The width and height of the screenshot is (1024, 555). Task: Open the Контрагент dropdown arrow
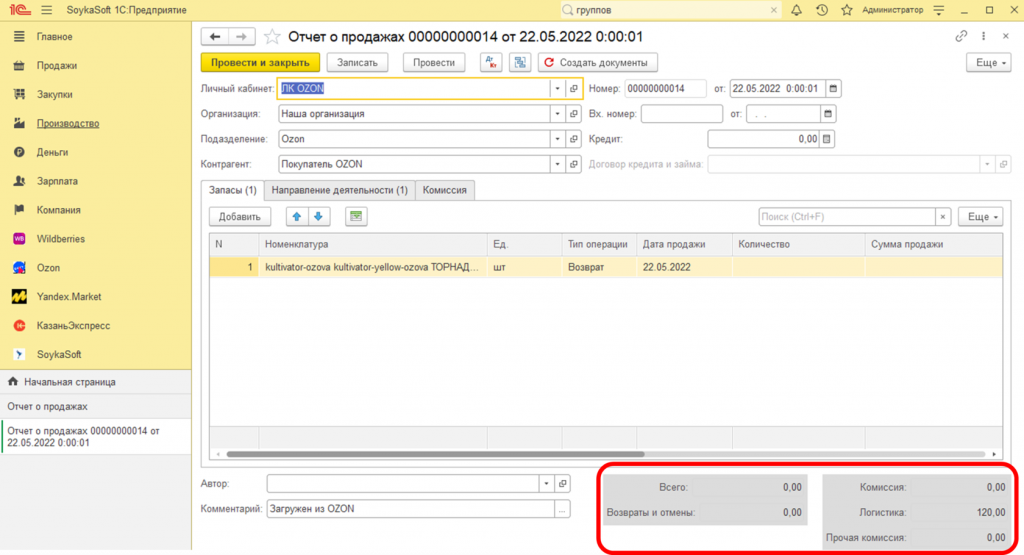pos(558,164)
